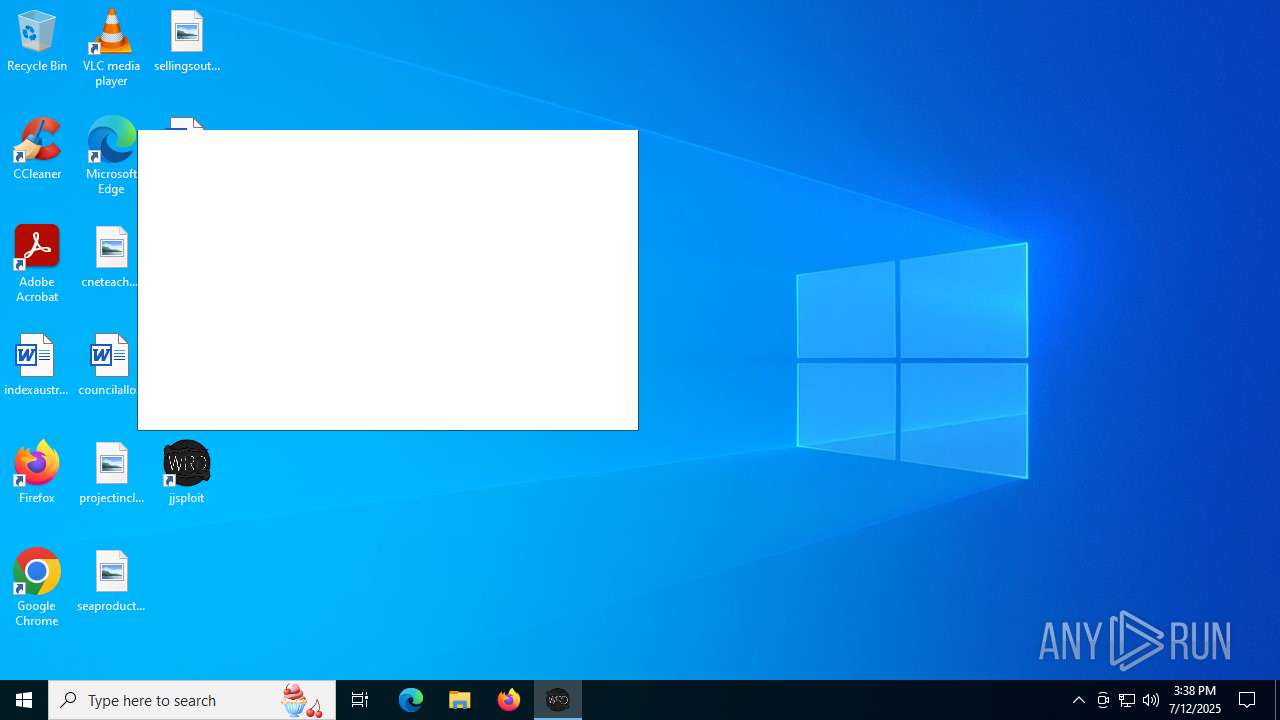Viewport: 1280px width, 720px height.
Task: Open network status tray icon
Action: (x=1127, y=700)
